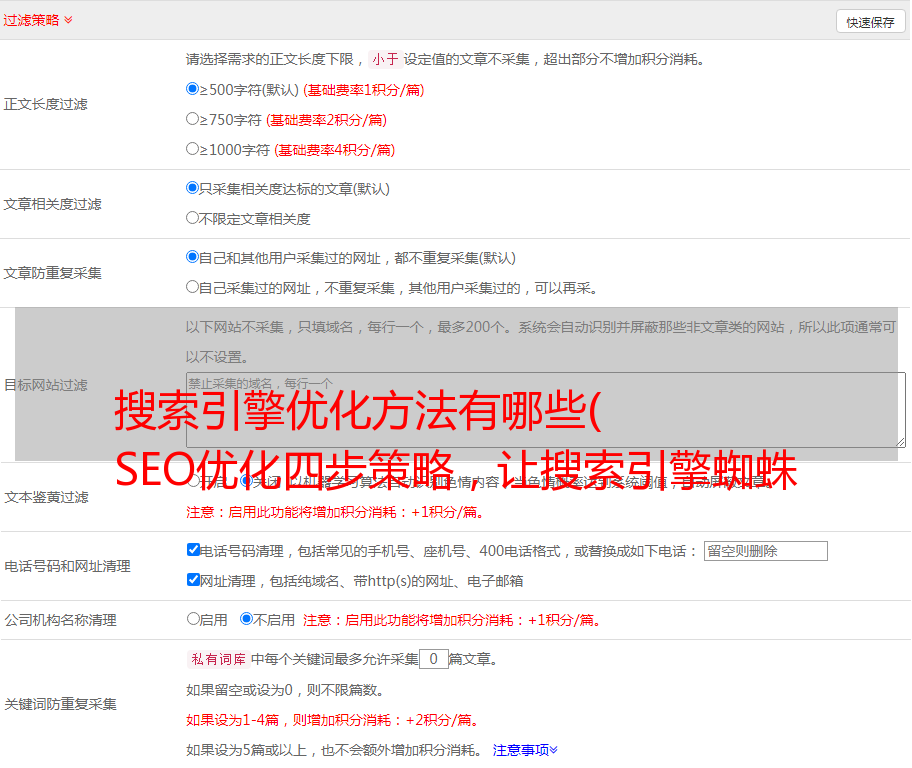Toggle the 网址清理 checkbox
This screenshot has width=912, height=768.
[193, 580]
